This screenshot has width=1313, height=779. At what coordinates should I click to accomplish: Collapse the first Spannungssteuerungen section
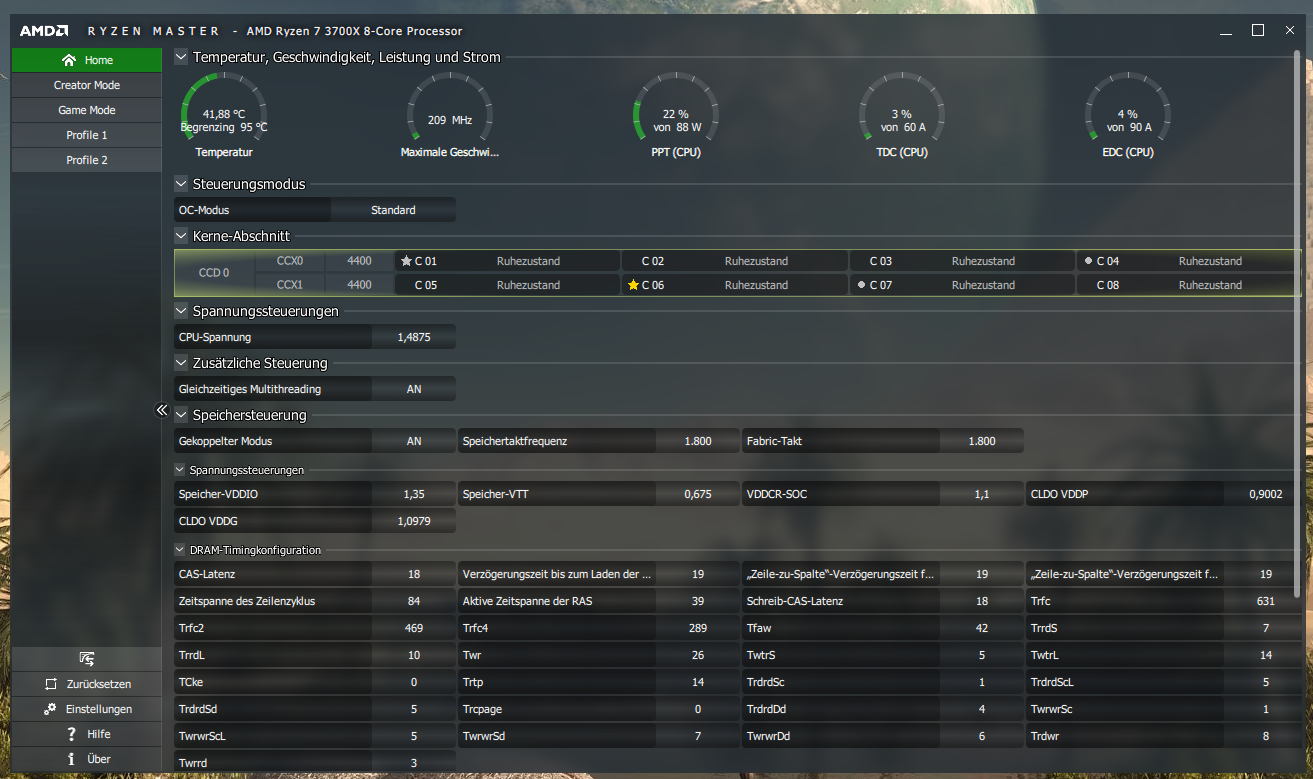(x=181, y=311)
